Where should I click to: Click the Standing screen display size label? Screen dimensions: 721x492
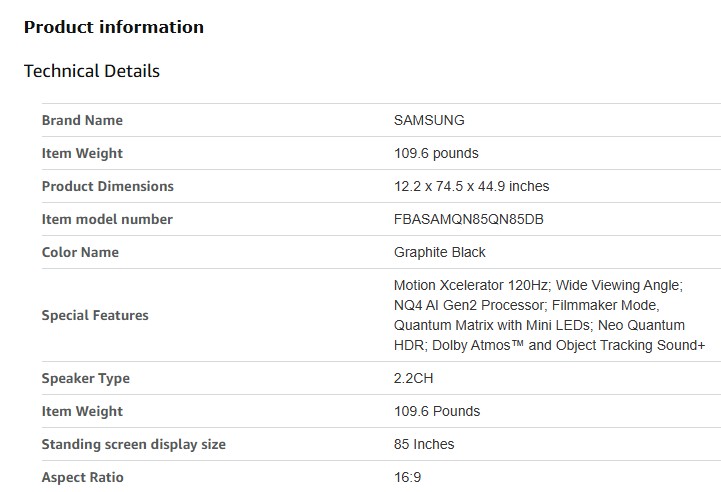pyautogui.click(x=133, y=444)
